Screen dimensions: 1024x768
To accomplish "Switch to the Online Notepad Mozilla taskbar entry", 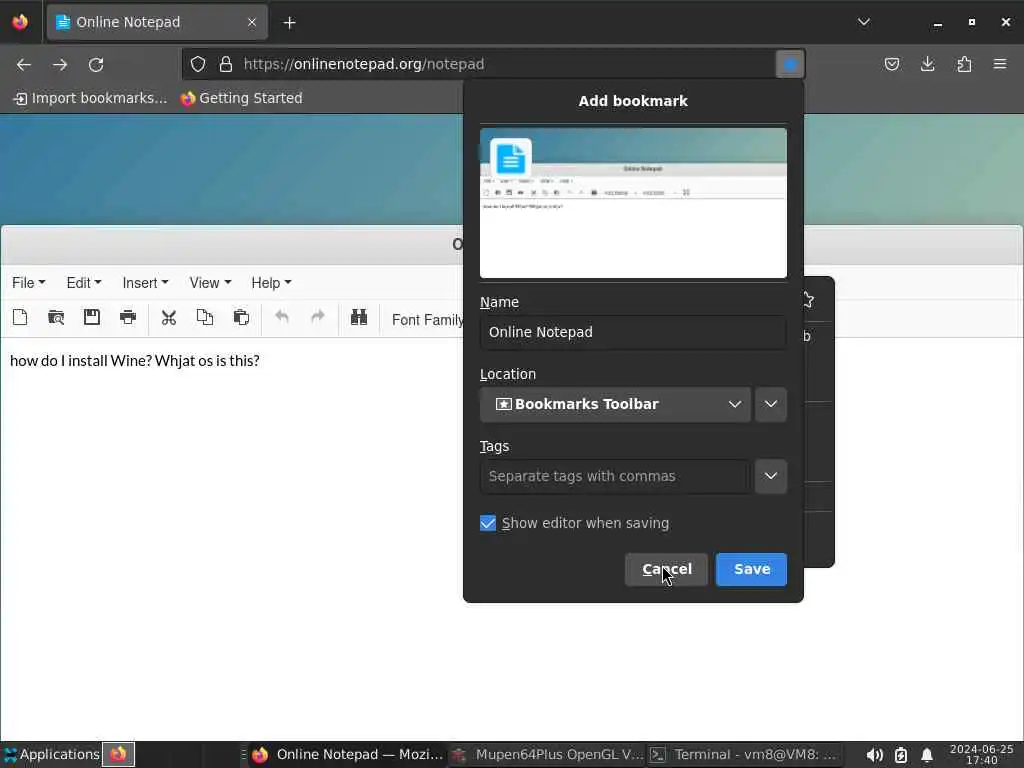I will pos(347,755).
